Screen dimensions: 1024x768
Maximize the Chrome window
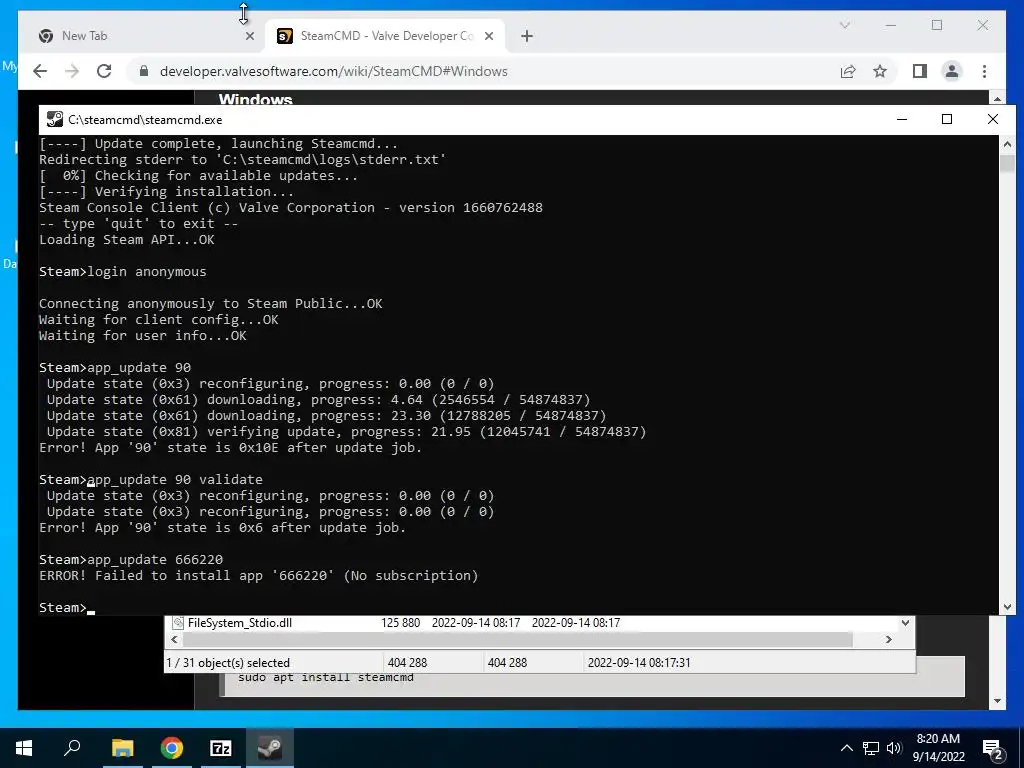(x=937, y=25)
